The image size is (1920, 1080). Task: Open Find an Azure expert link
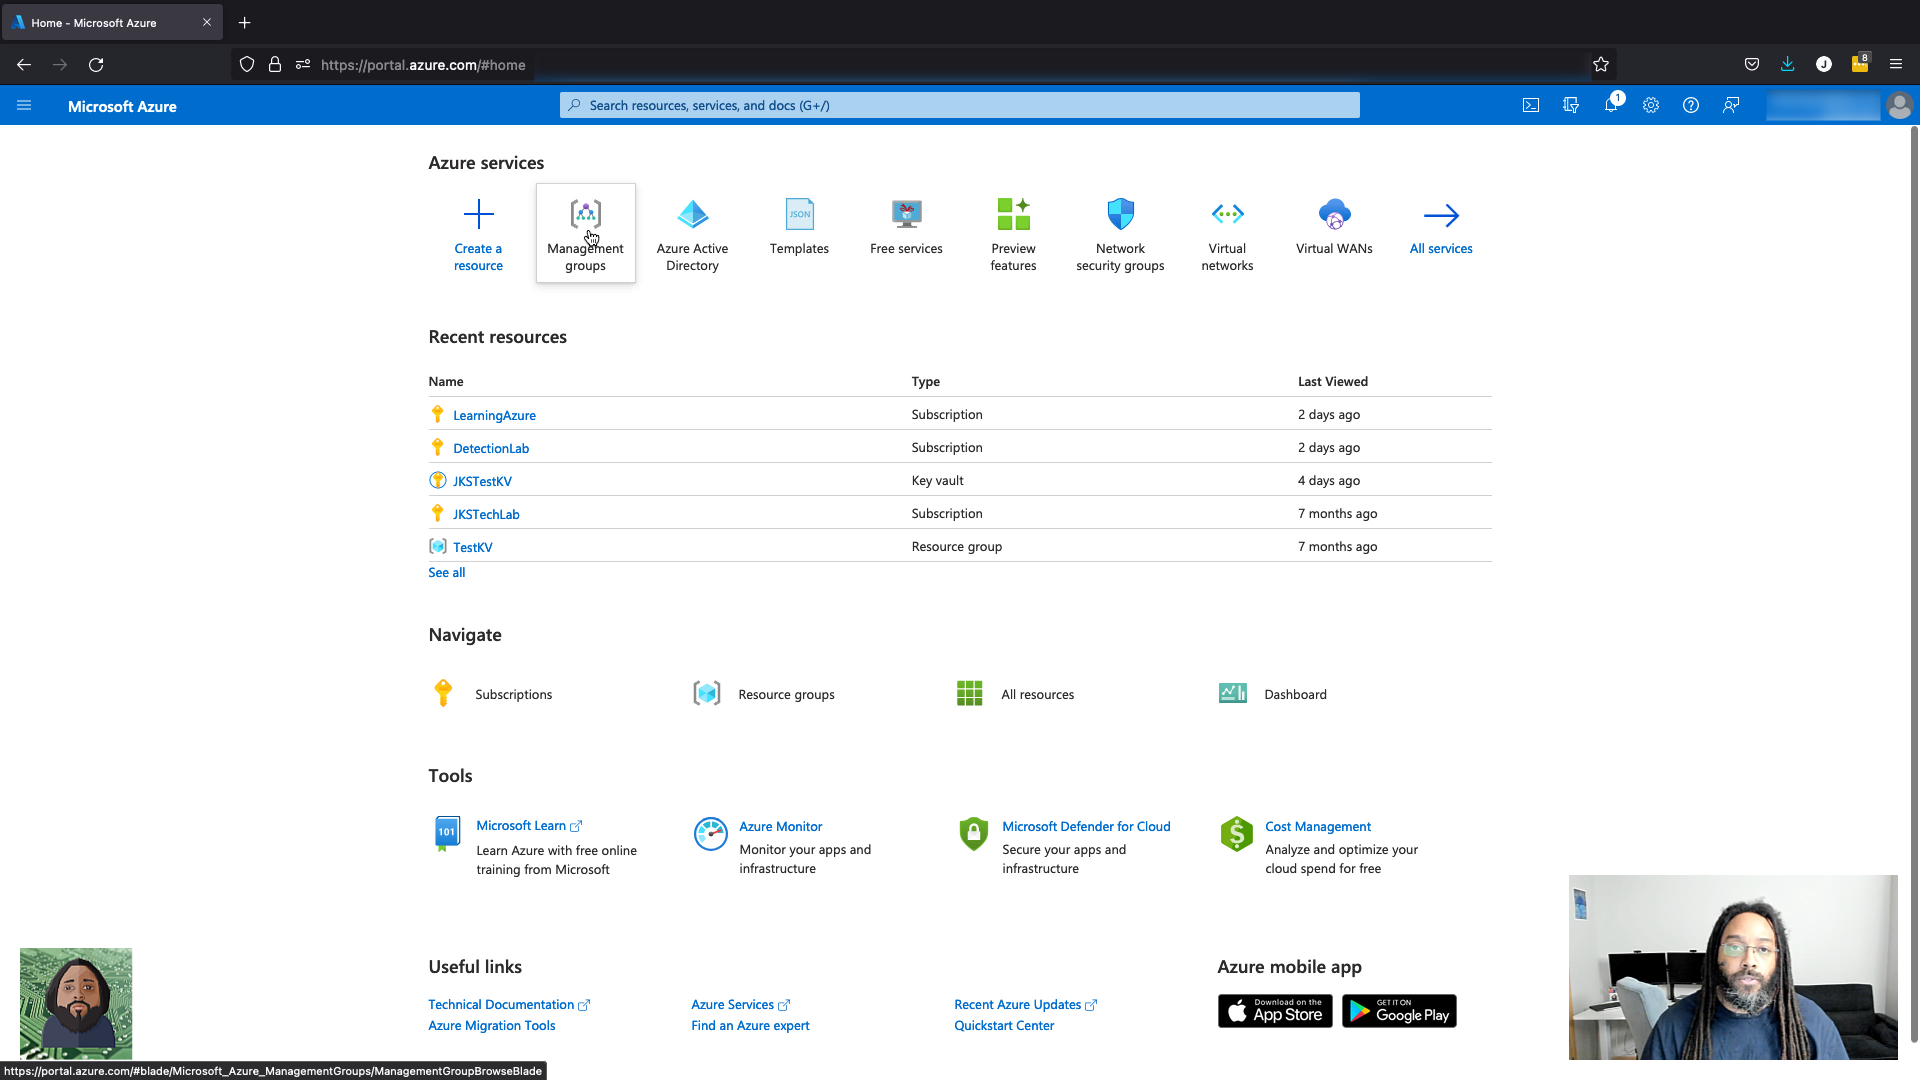pyautogui.click(x=750, y=1025)
